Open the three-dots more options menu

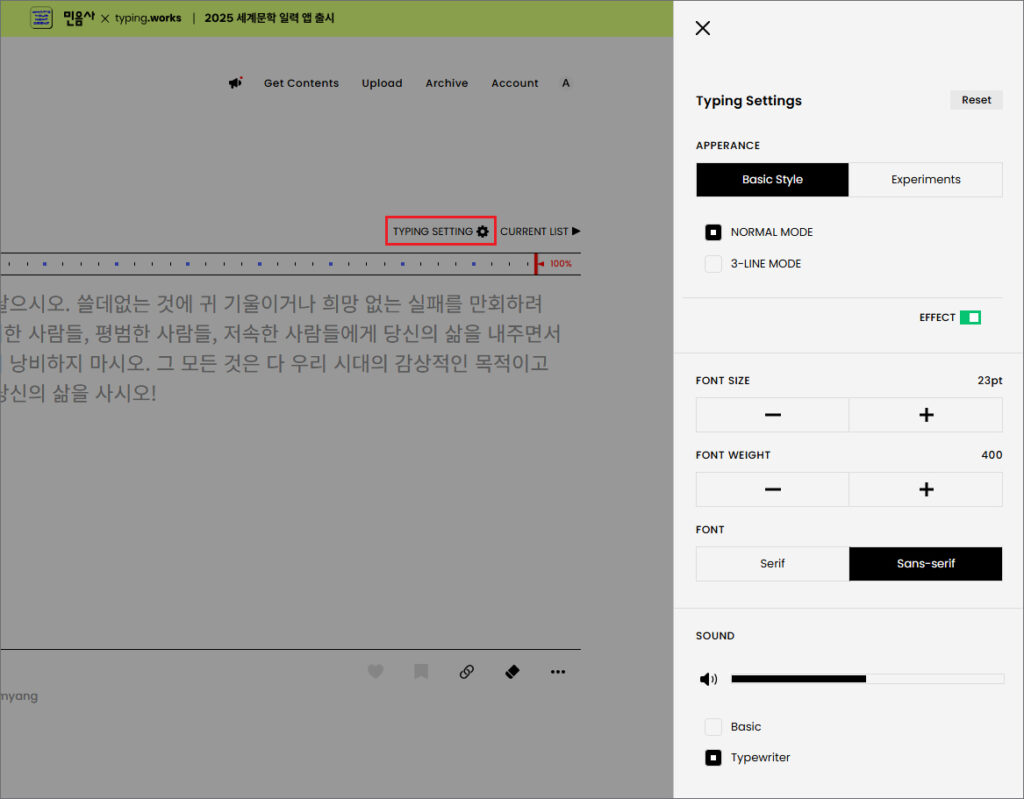[558, 672]
